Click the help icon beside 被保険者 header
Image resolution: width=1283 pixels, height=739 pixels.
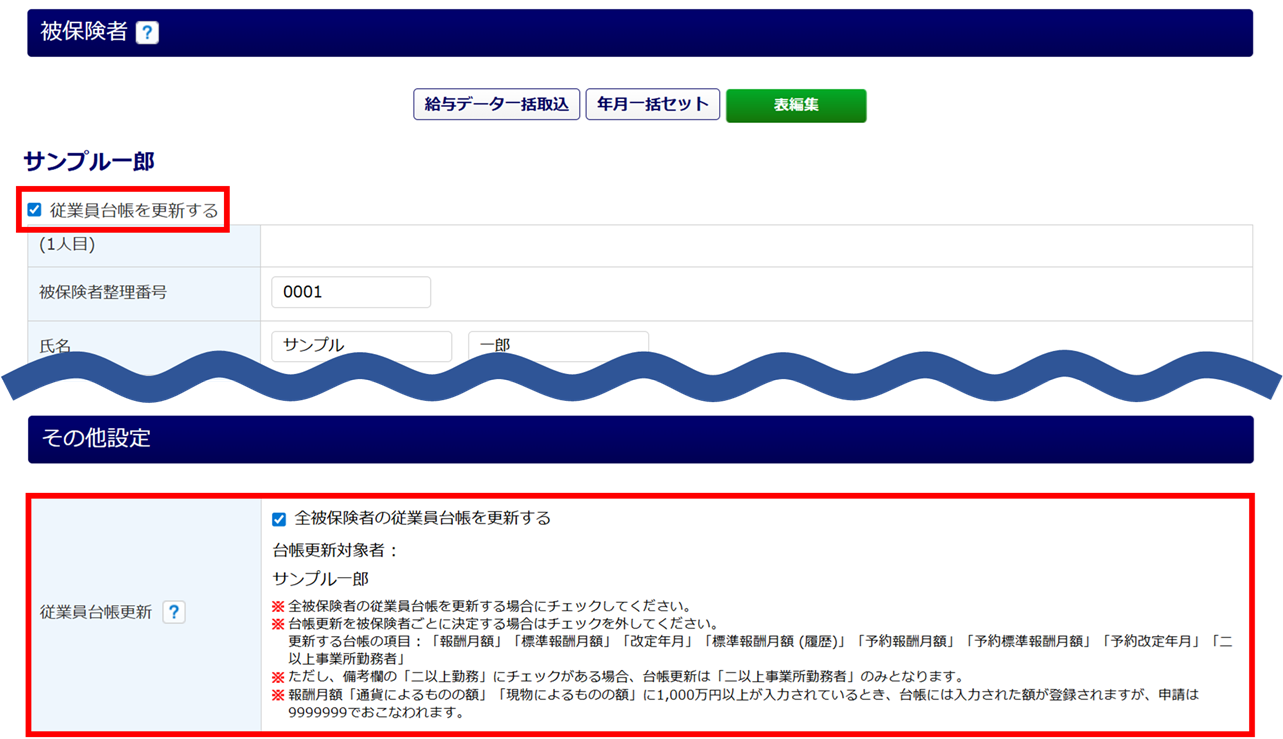[x=147, y=33]
